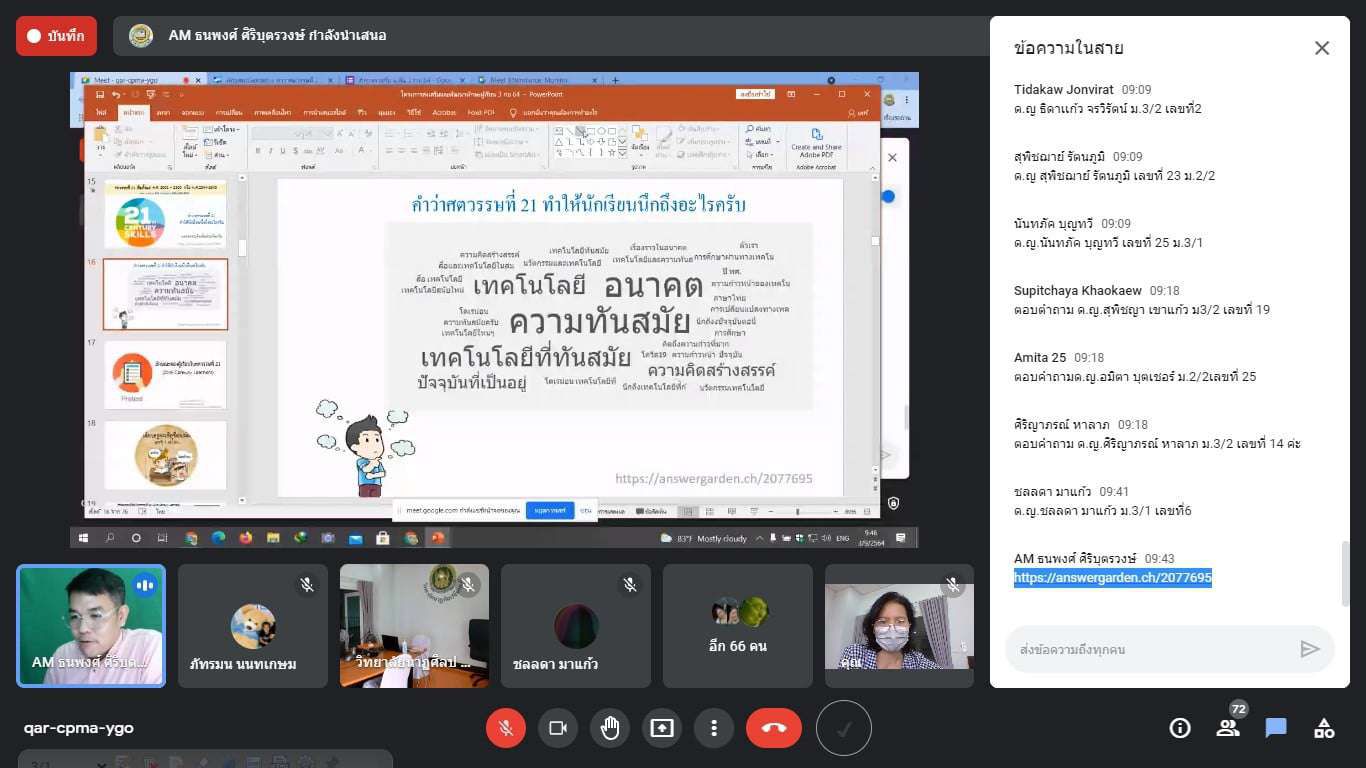Select the 66 more people tile

[738, 626]
